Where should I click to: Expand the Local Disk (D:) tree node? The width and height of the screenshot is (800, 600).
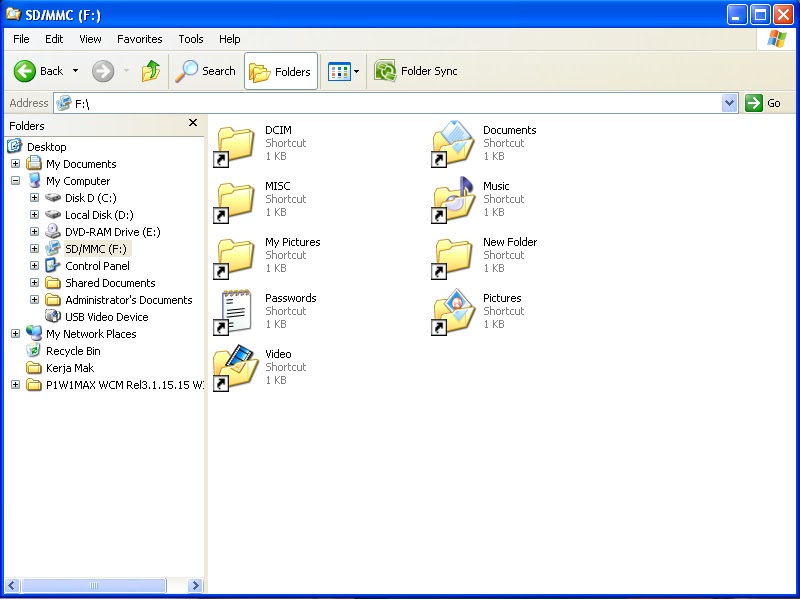(34, 214)
